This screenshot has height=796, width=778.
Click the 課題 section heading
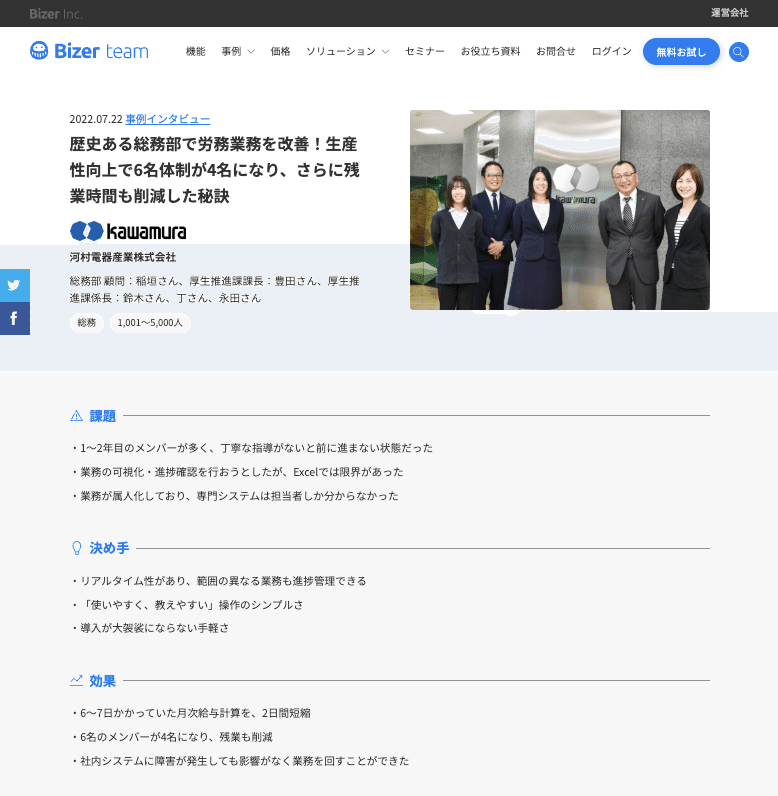pos(103,416)
